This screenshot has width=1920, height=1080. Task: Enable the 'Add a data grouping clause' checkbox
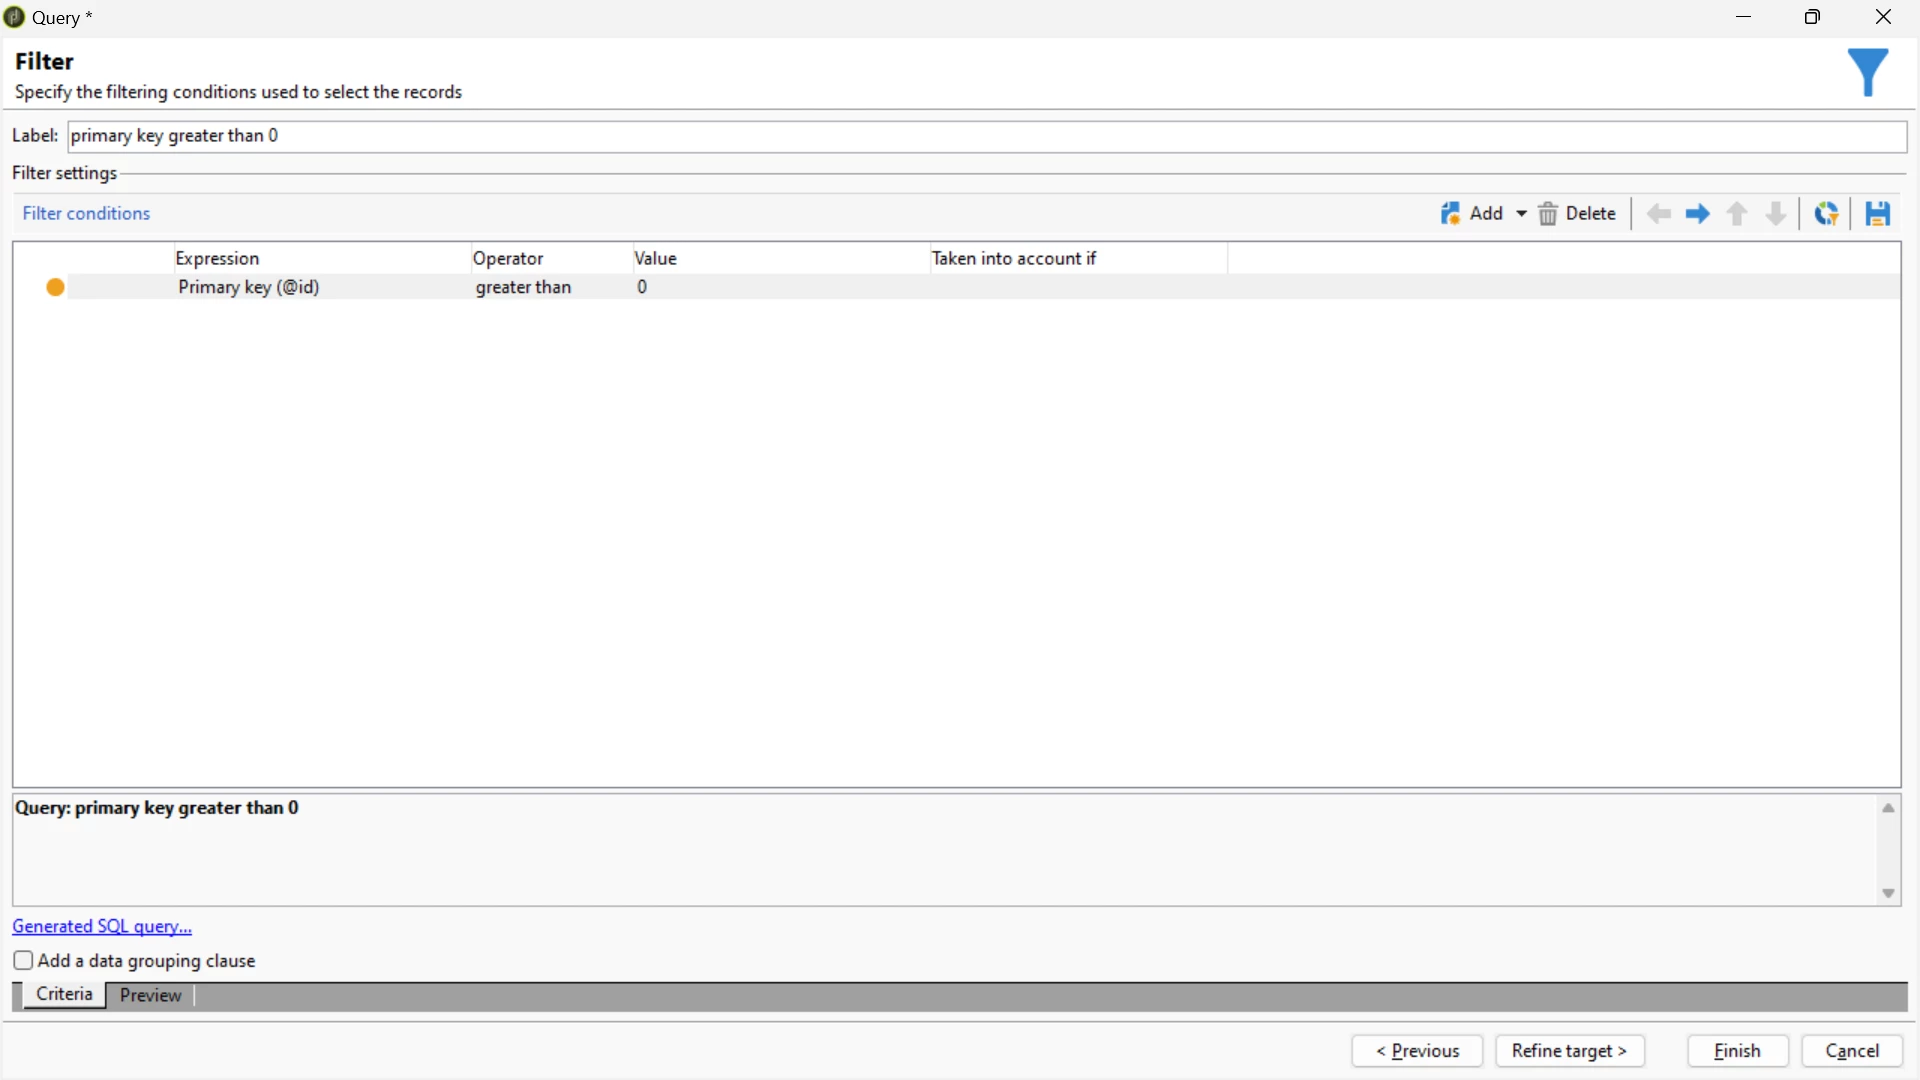pyautogui.click(x=24, y=961)
